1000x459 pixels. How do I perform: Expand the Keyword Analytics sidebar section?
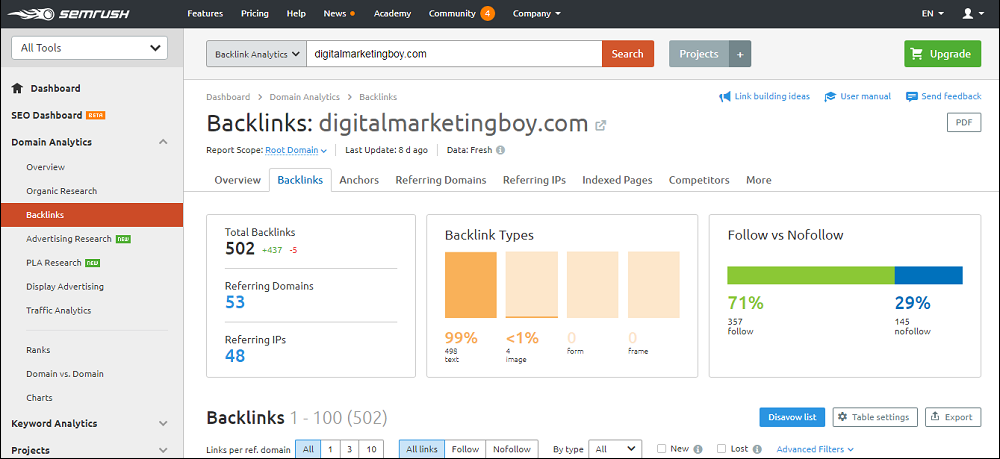[x=163, y=423]
